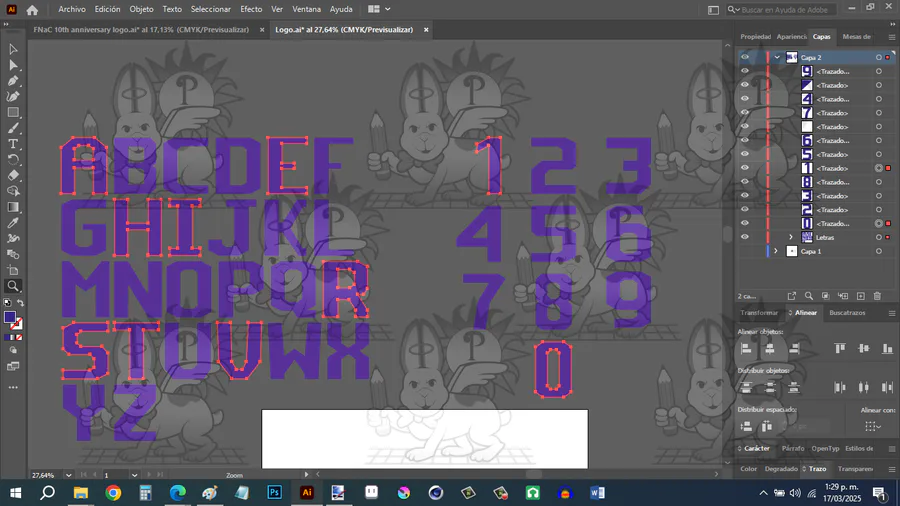
Task: Swap fill and stroke arrows
Action: (x=21, y=302)
